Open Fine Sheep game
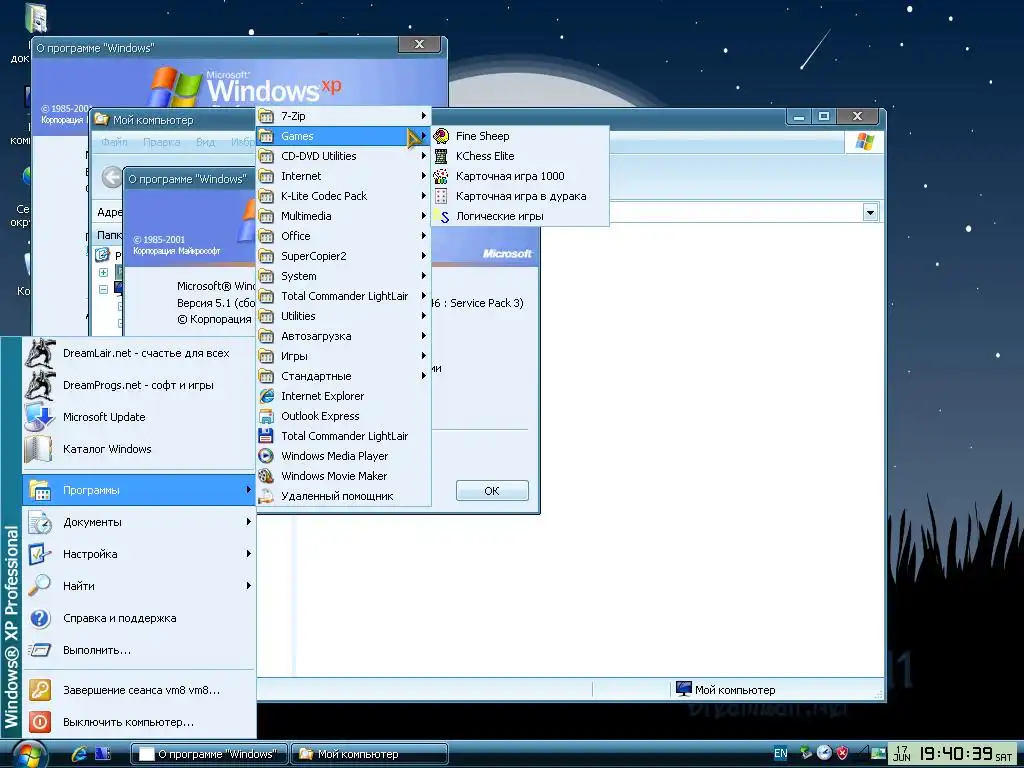 (x=520, y=136)
